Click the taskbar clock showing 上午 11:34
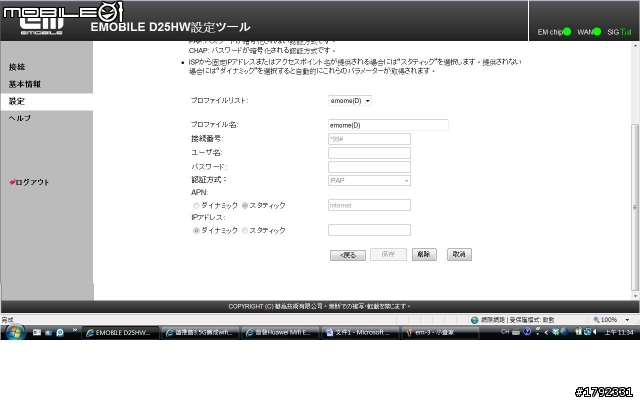Image resolution: width=640 pixels, height=400 pixels. click(619, 332)
